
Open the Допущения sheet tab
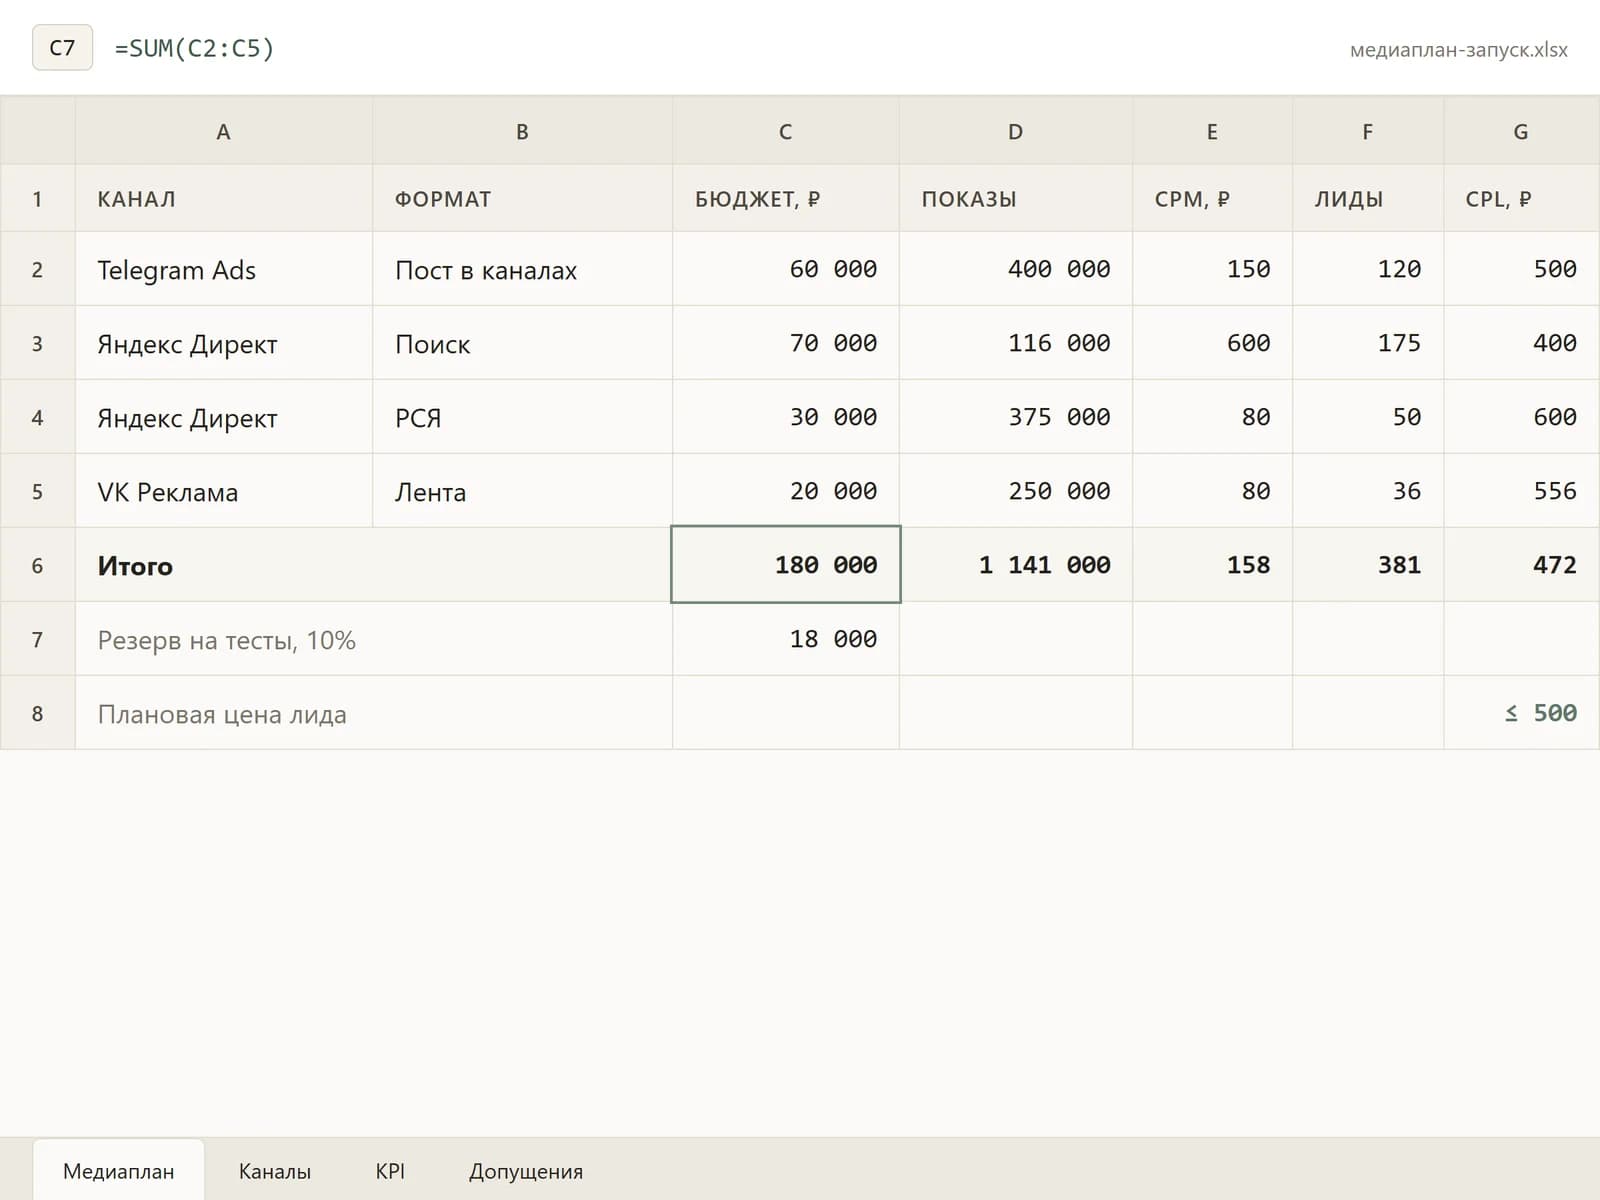click(526, 1170)
